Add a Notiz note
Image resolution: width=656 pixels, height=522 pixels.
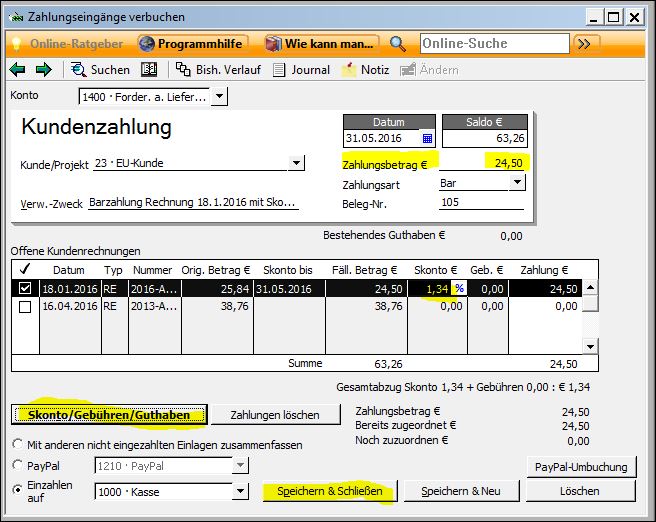click(x=366, y=69)
